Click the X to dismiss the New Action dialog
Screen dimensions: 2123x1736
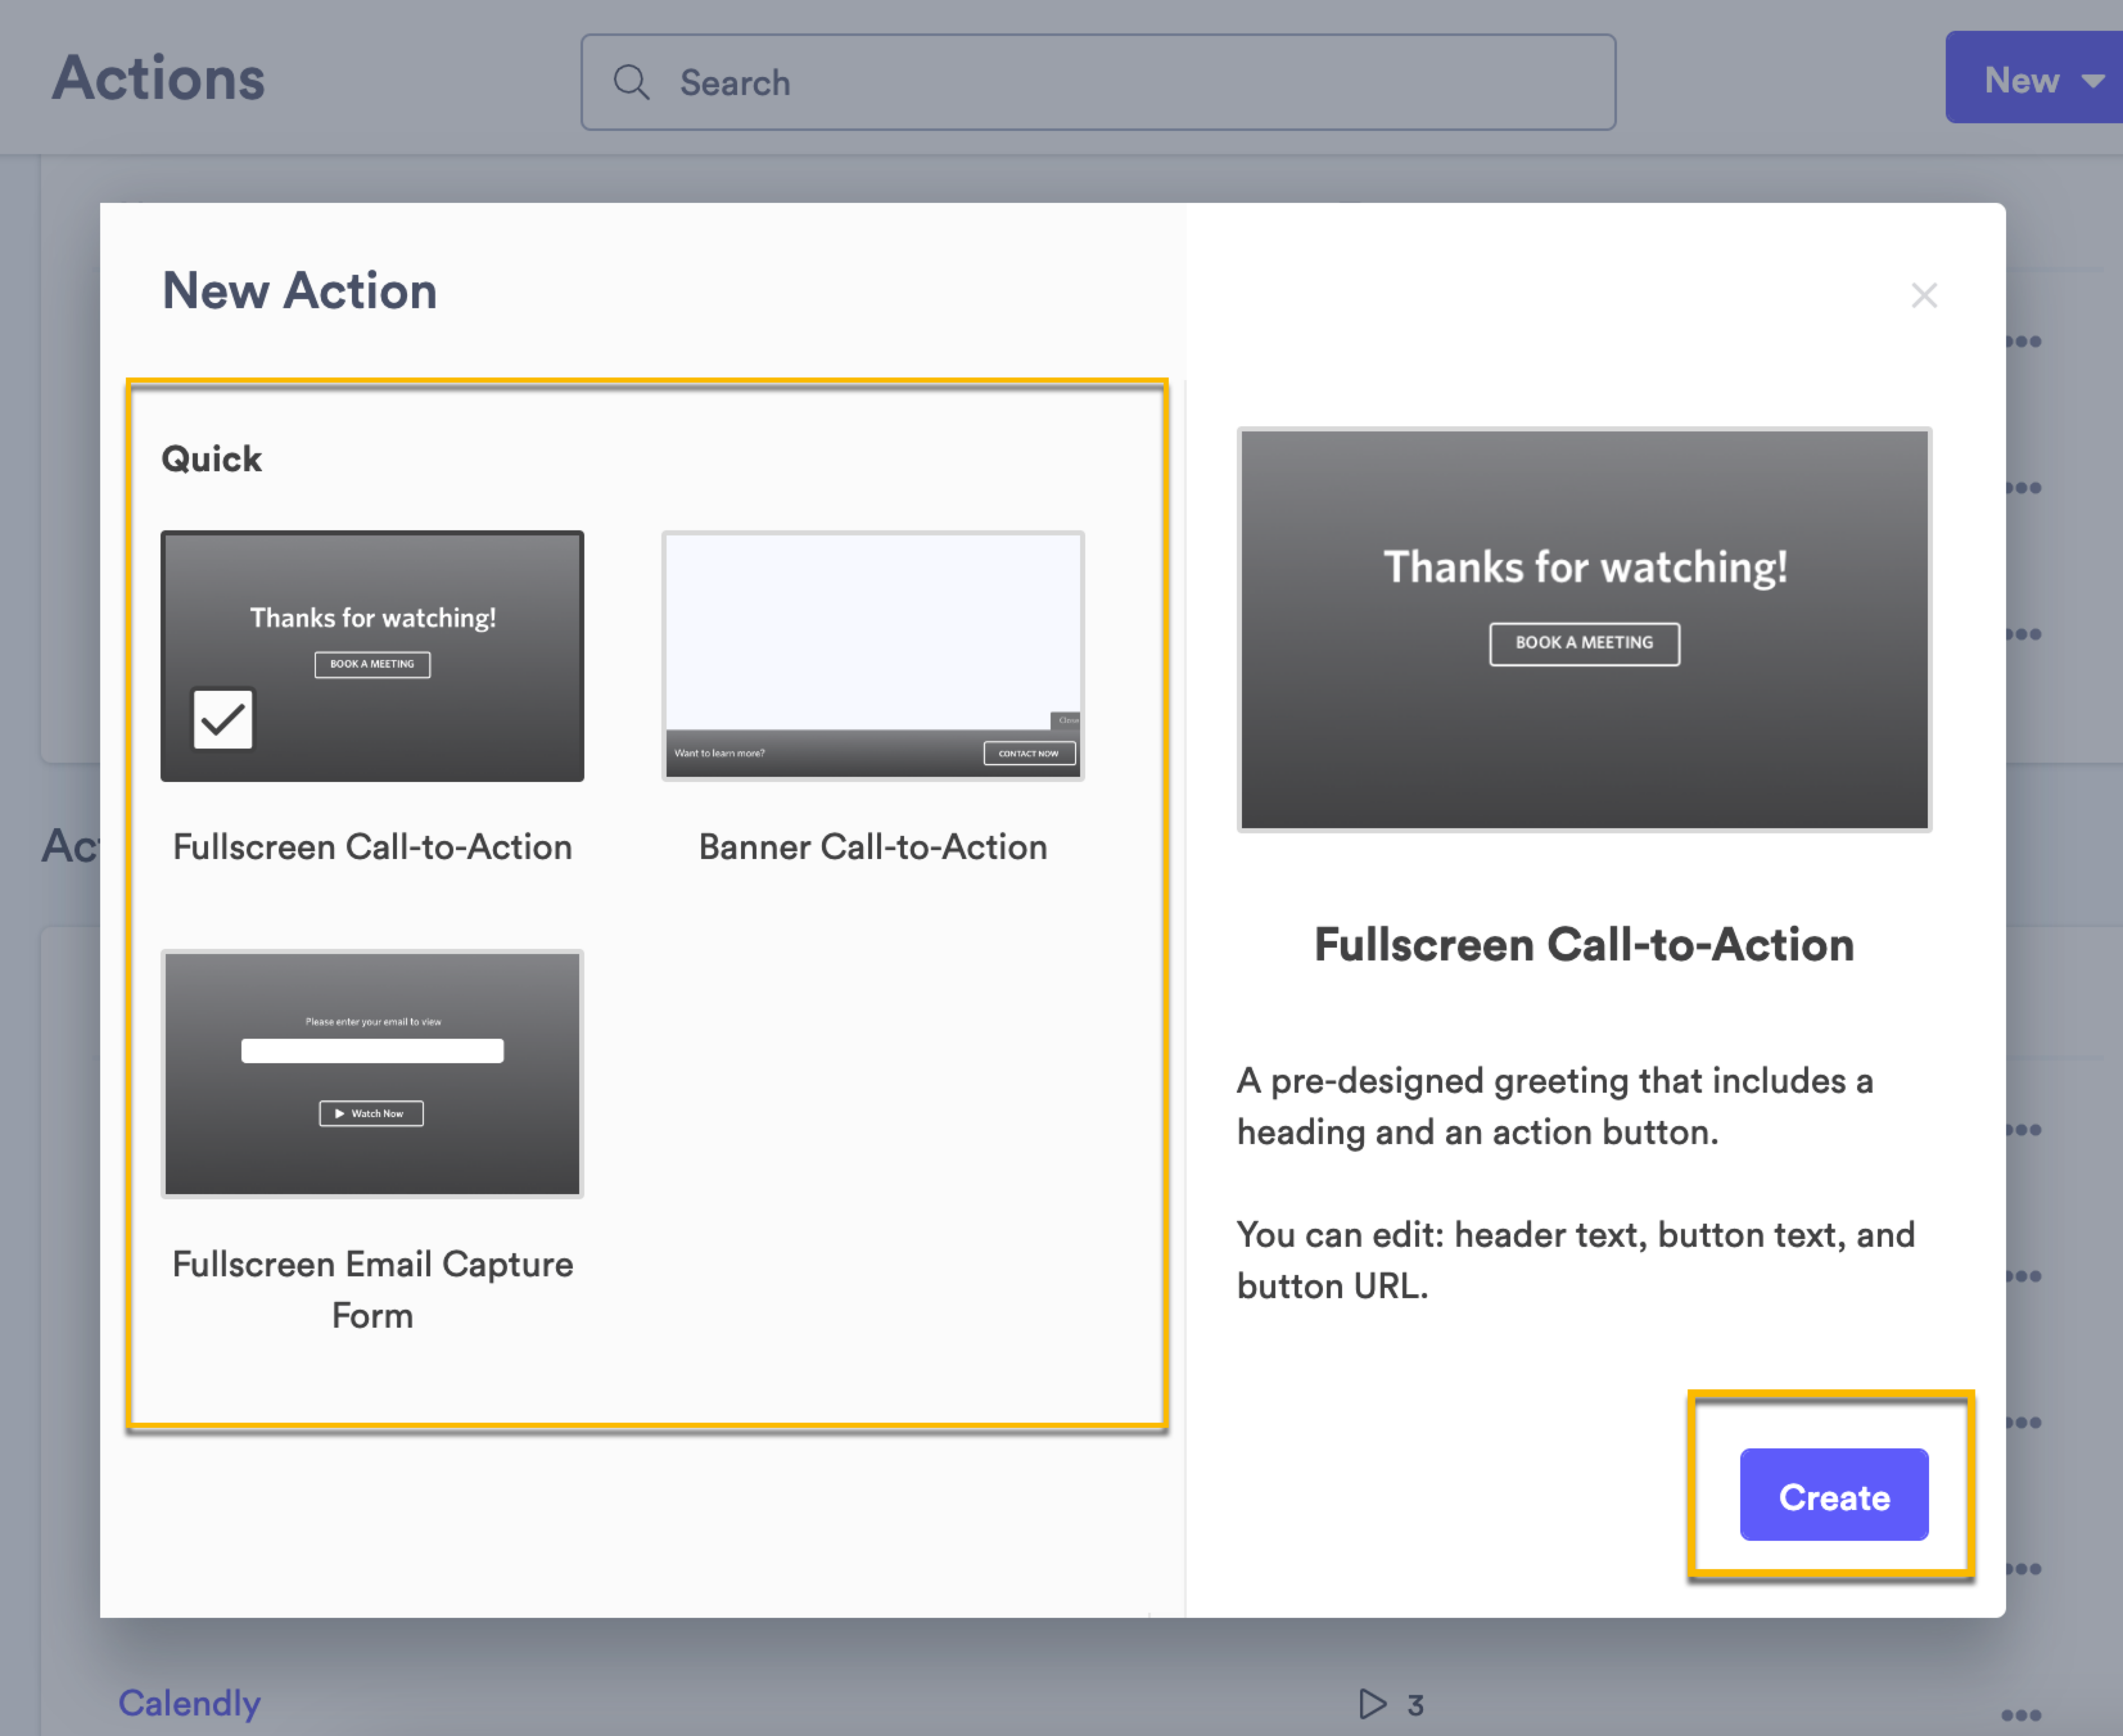tap(1924, 294)
